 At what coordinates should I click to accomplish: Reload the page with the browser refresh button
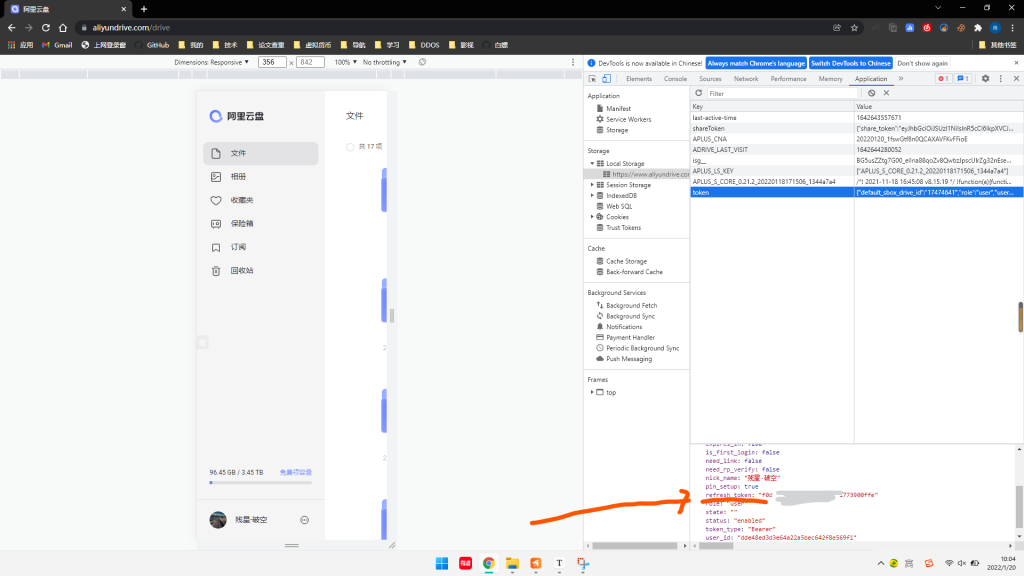[x=46, y=27]
